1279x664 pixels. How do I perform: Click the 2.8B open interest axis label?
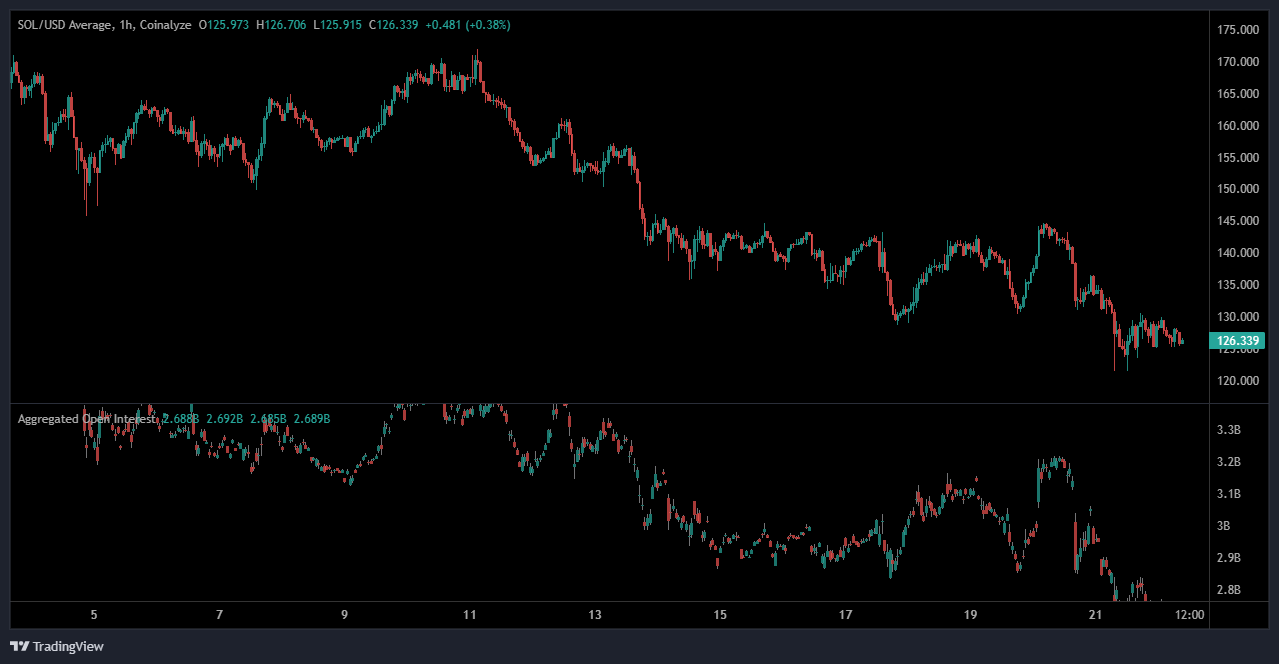coord(1229,589)
